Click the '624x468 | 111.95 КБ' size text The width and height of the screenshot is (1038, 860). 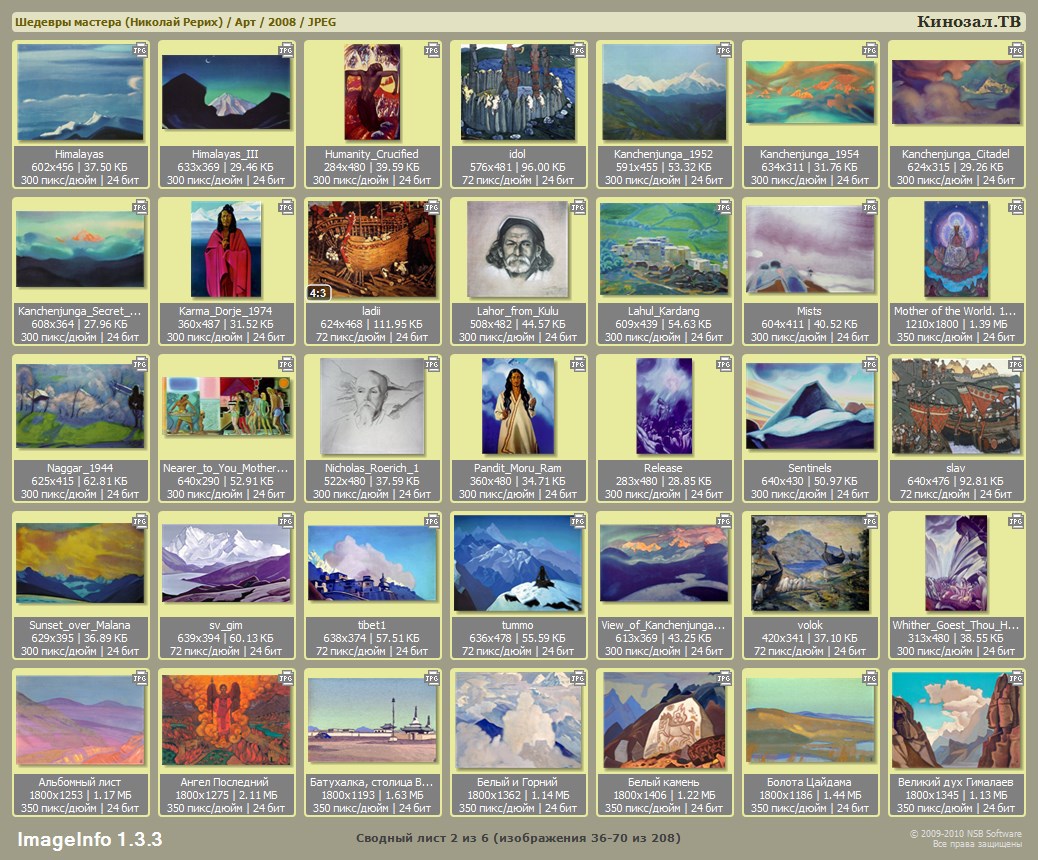point(372,324)
